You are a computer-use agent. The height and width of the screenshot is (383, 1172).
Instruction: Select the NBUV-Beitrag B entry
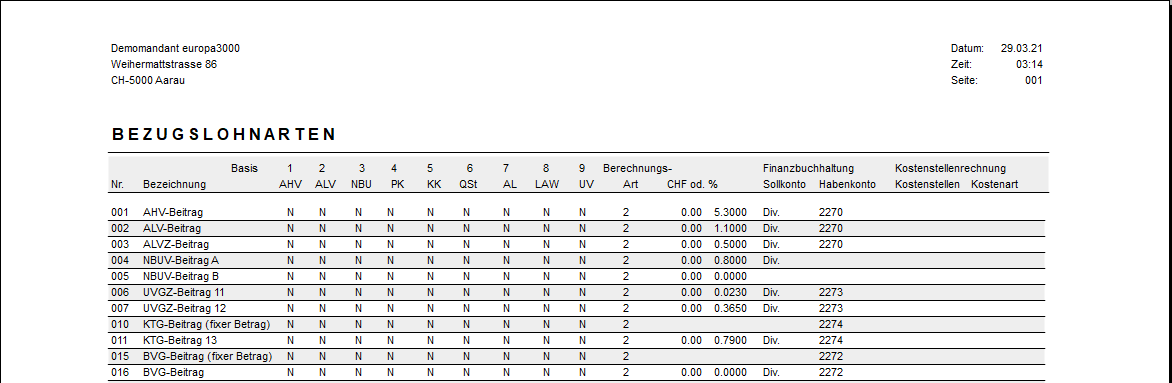click(181, 276)
